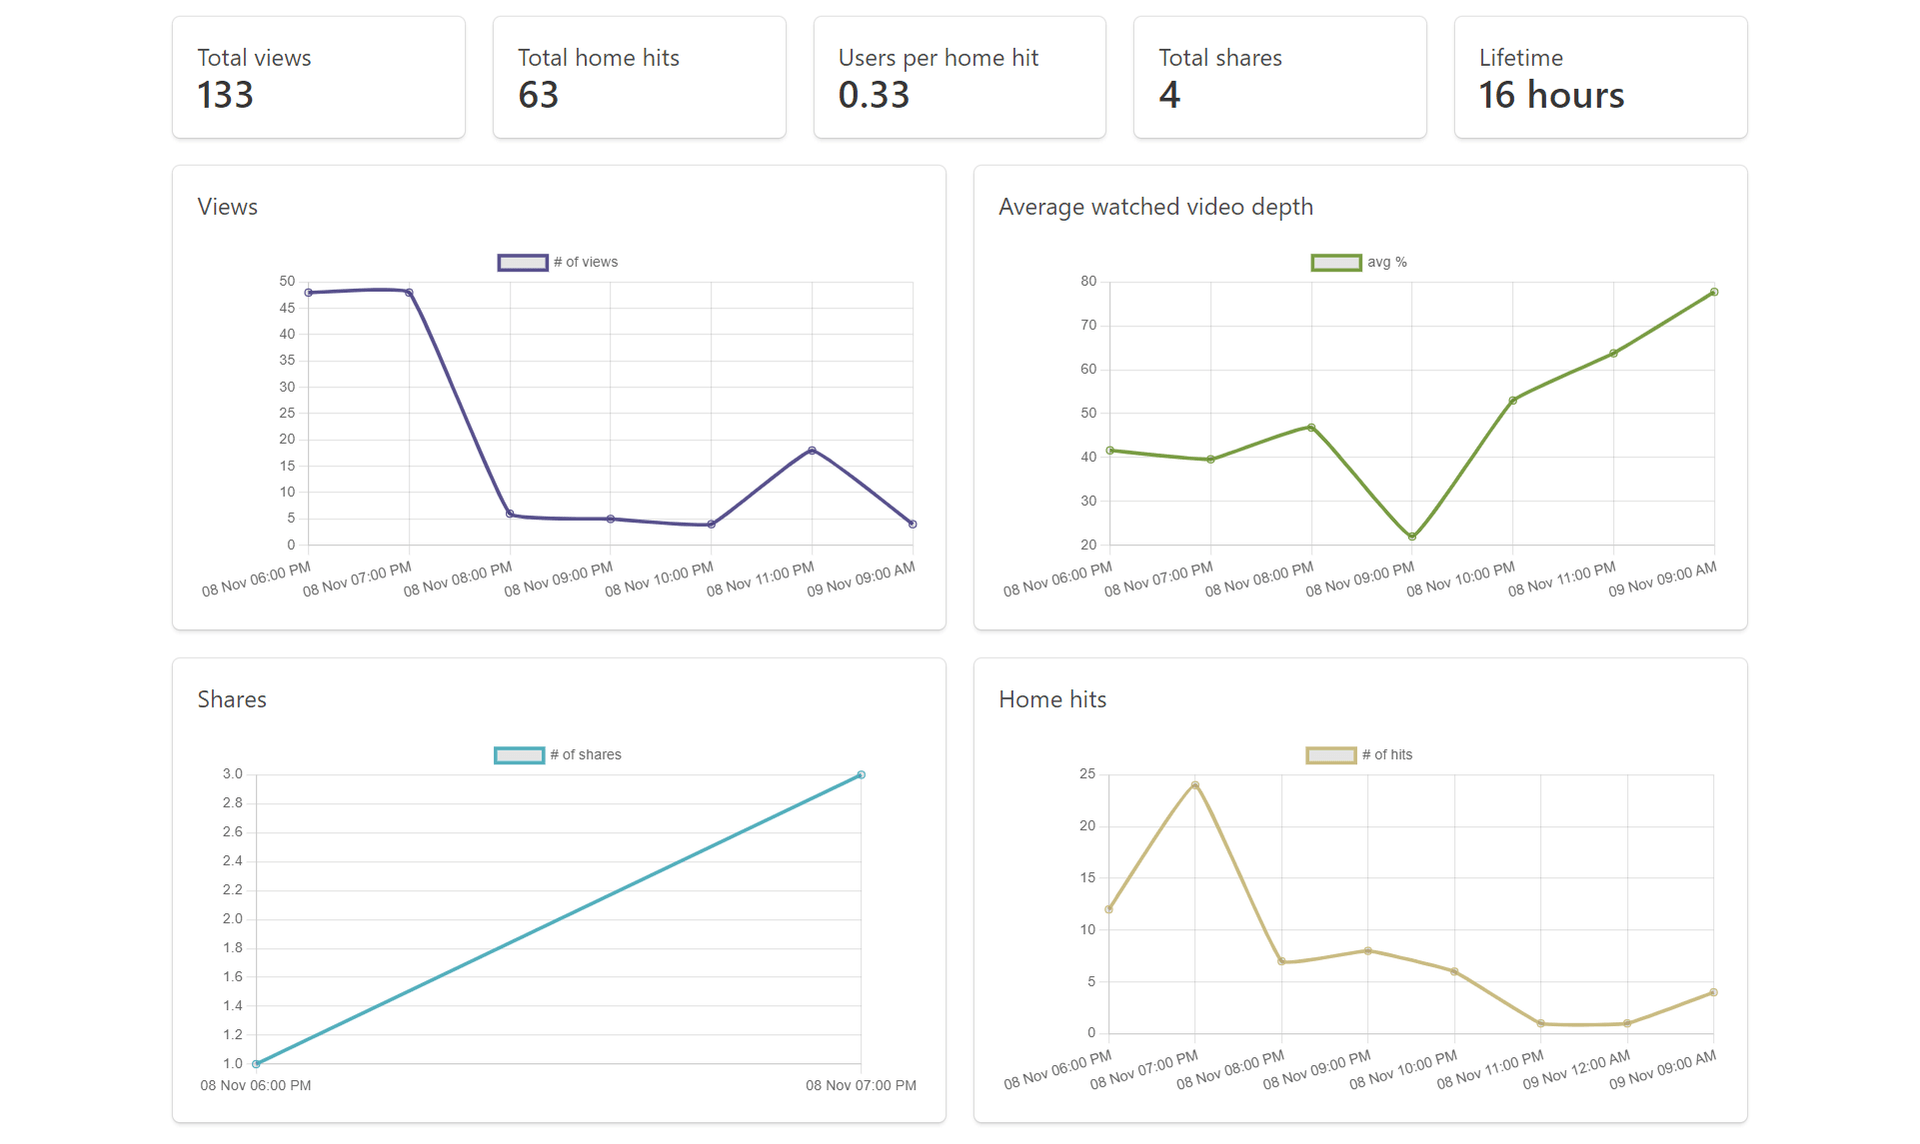The height and width of the screenshot is (1144, 1920).
Task: Open the Users per home hit card
Action: 959,77
